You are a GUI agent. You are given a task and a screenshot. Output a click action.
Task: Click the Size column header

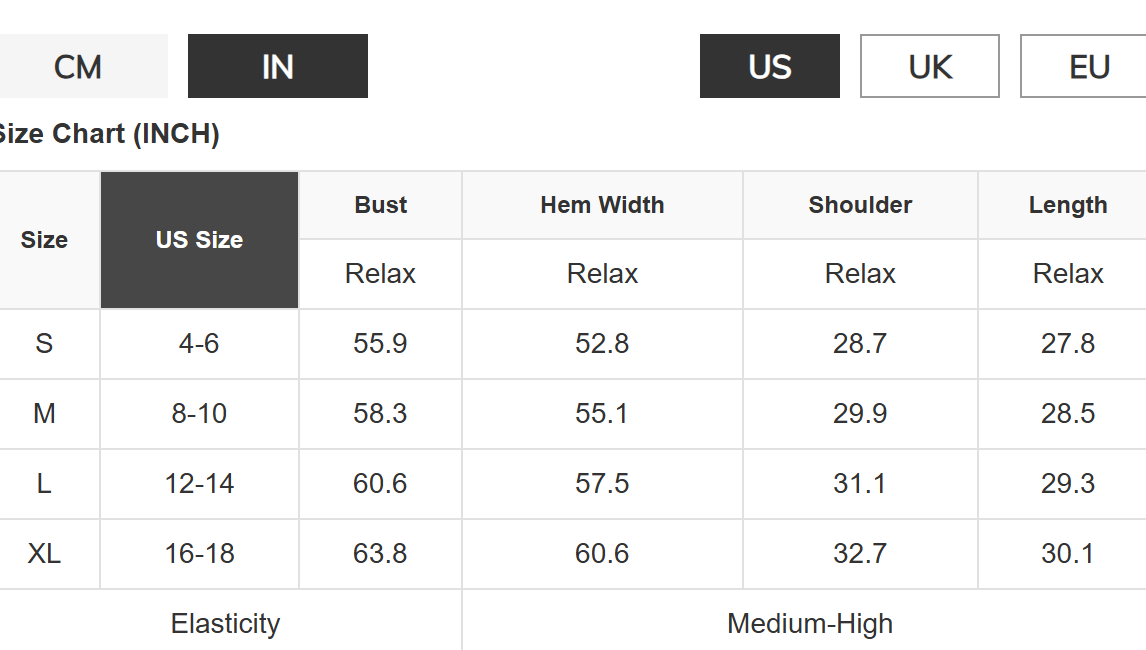coord(45,240)
